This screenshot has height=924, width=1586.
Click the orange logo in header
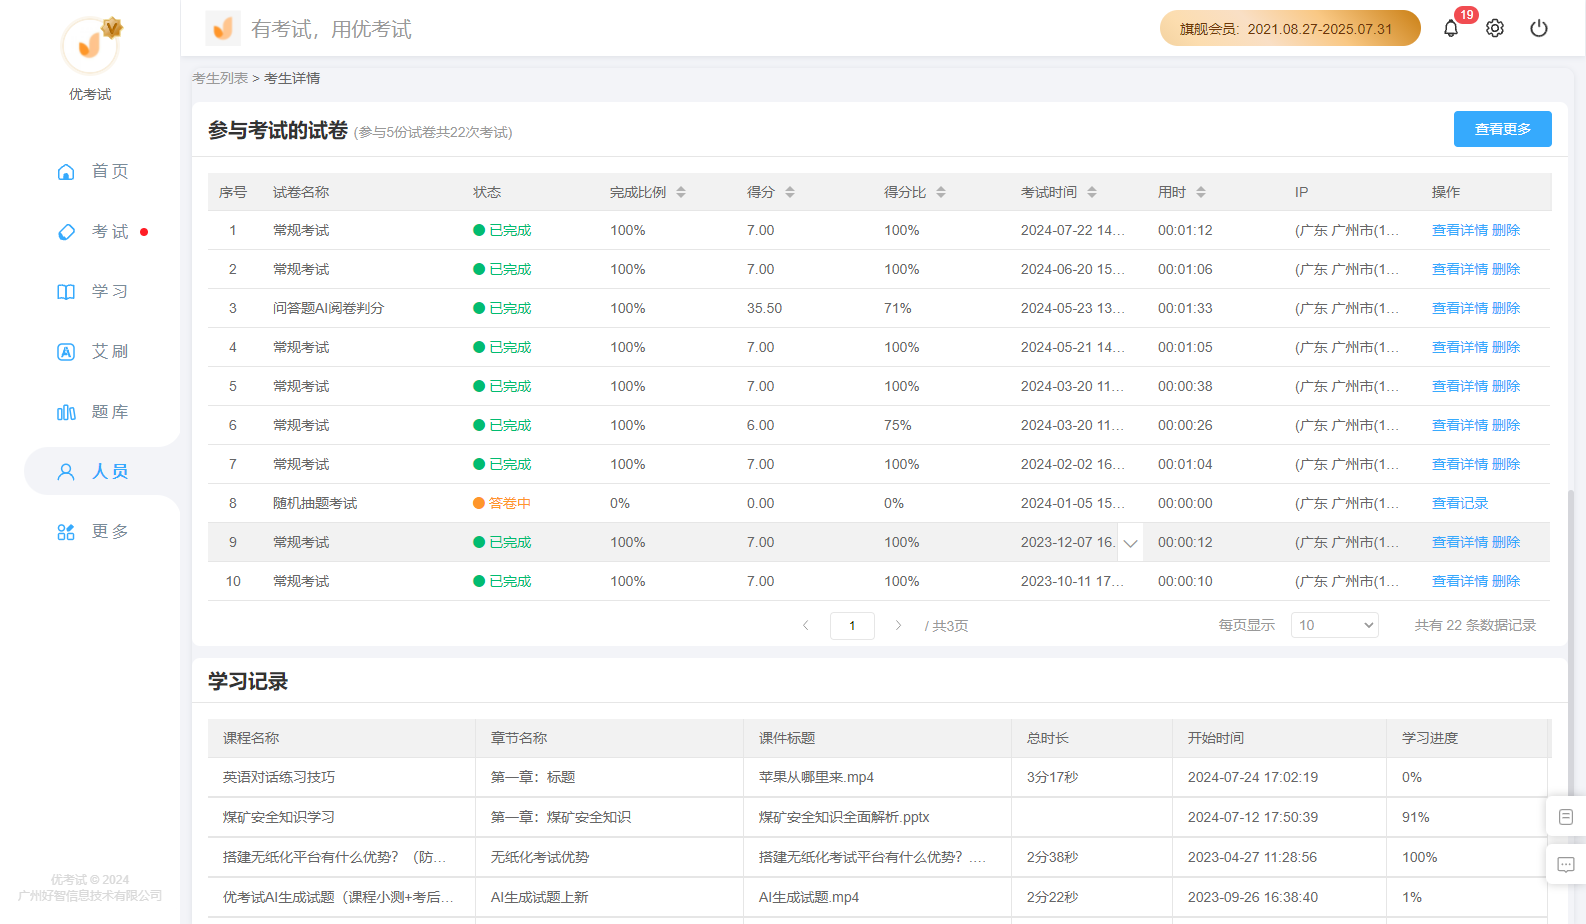[x=223, y=28]
